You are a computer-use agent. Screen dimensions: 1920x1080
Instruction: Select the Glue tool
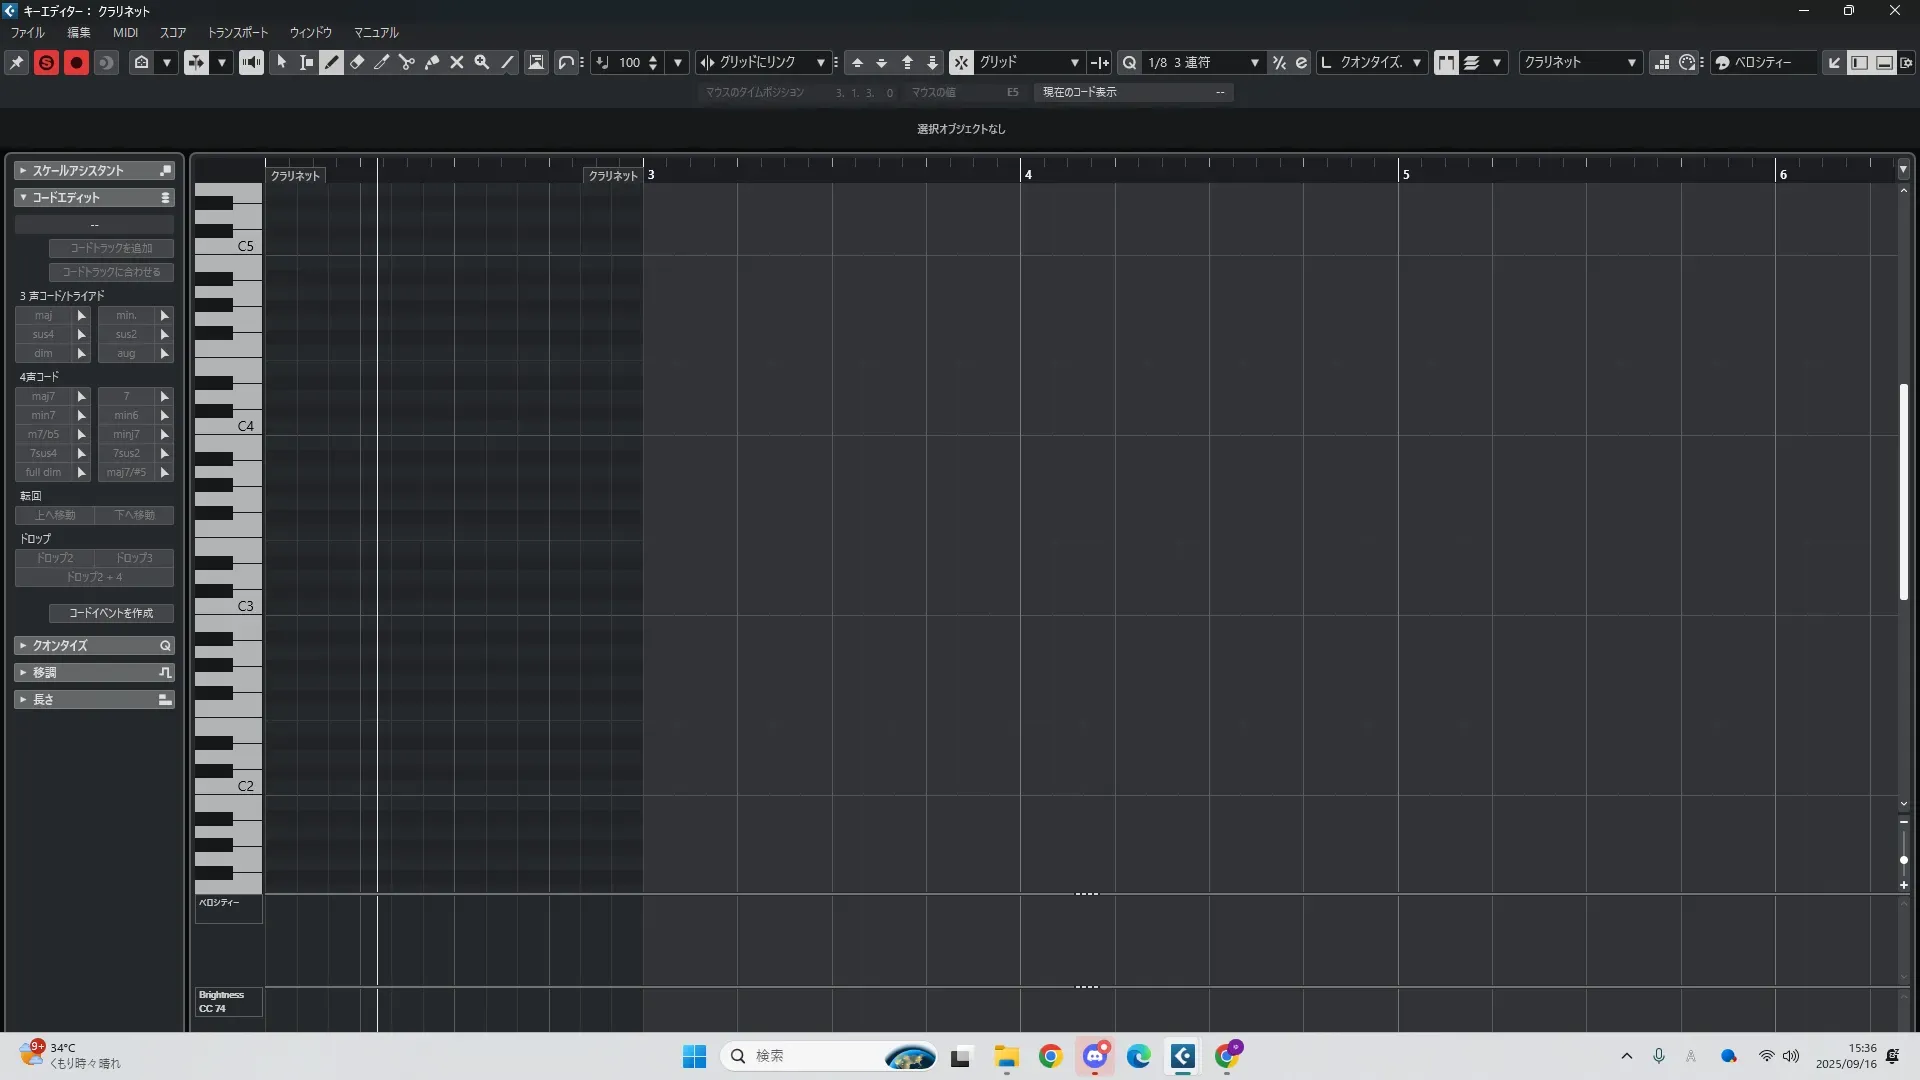click(x=432, y=62)
